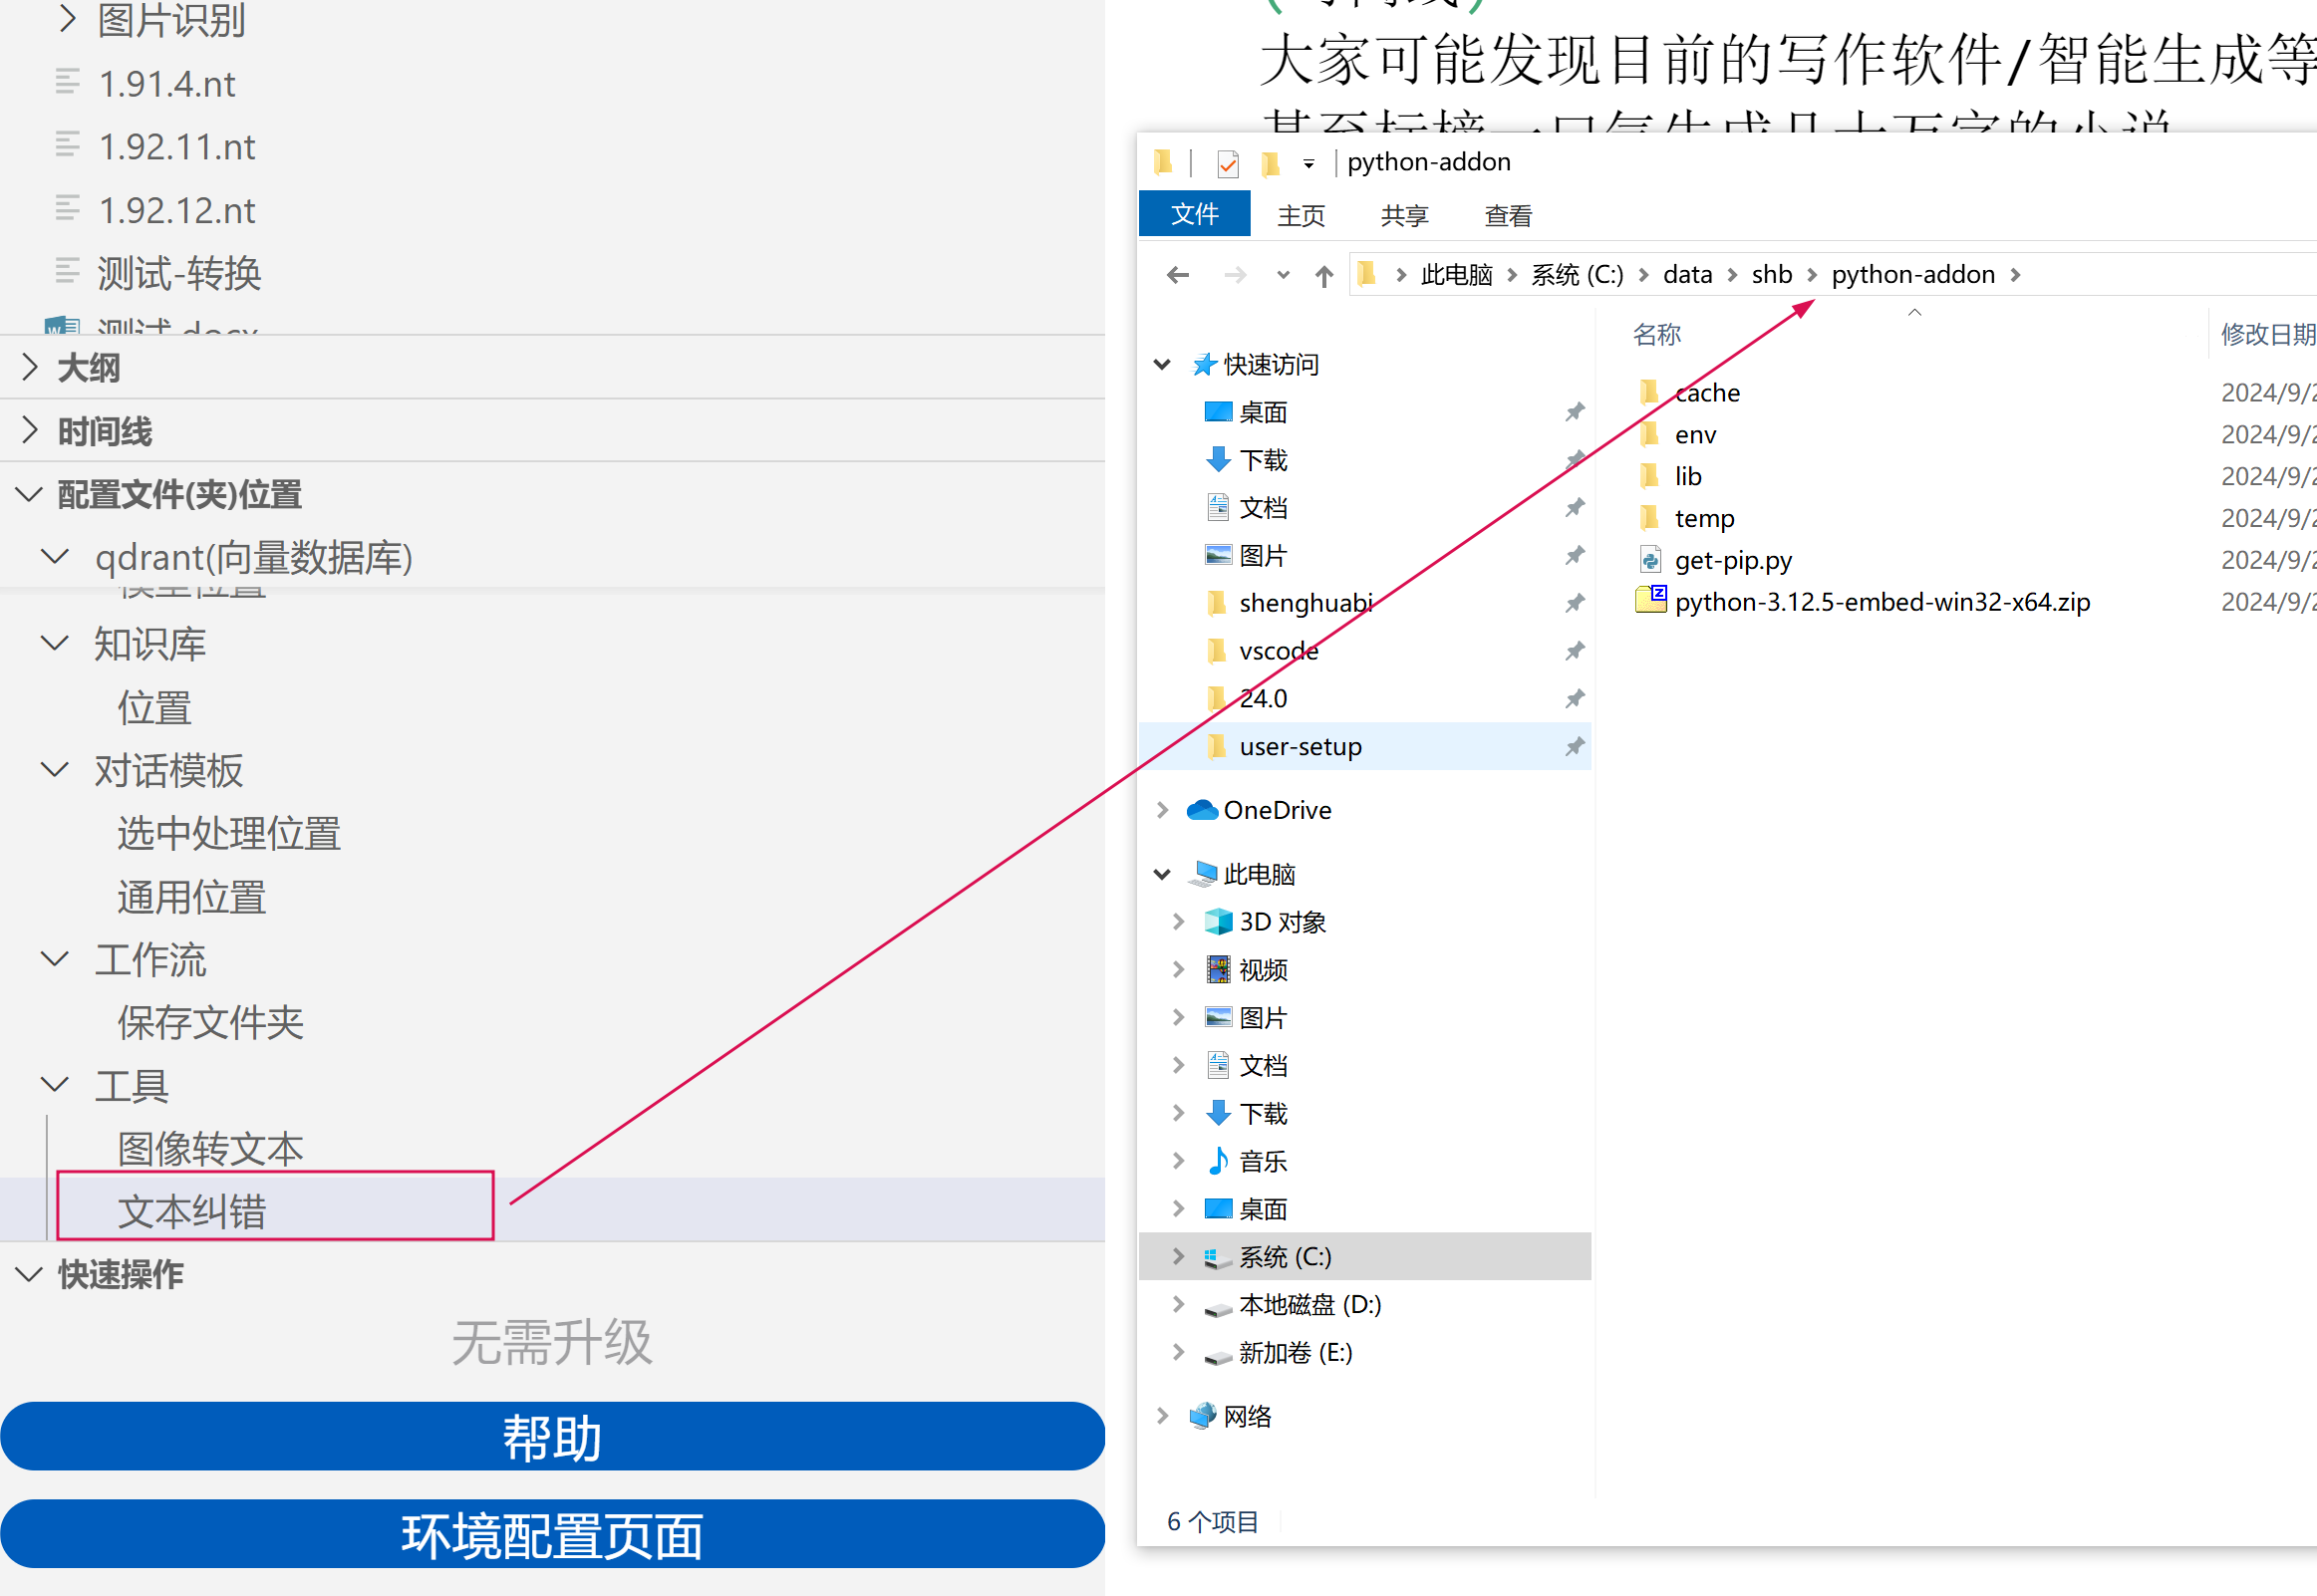Expand the OneDrive tree node
Image resolution: width=2317 pixels, height=1596 pixels.
tap(1162, 810)
